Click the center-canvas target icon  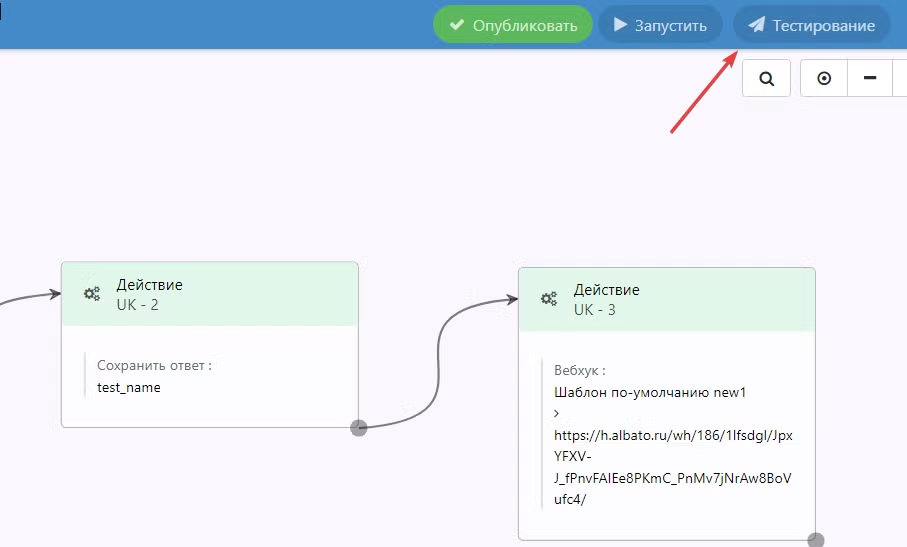(x=824, y=79)
